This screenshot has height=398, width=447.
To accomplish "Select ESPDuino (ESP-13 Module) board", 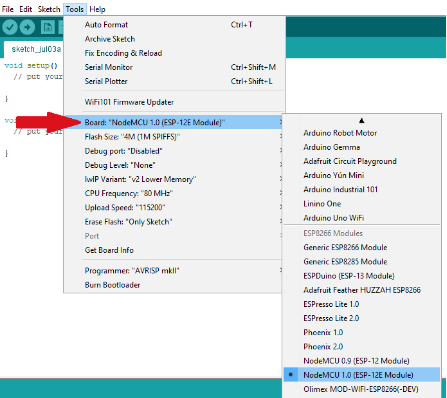I will click(x=362, y=276).
